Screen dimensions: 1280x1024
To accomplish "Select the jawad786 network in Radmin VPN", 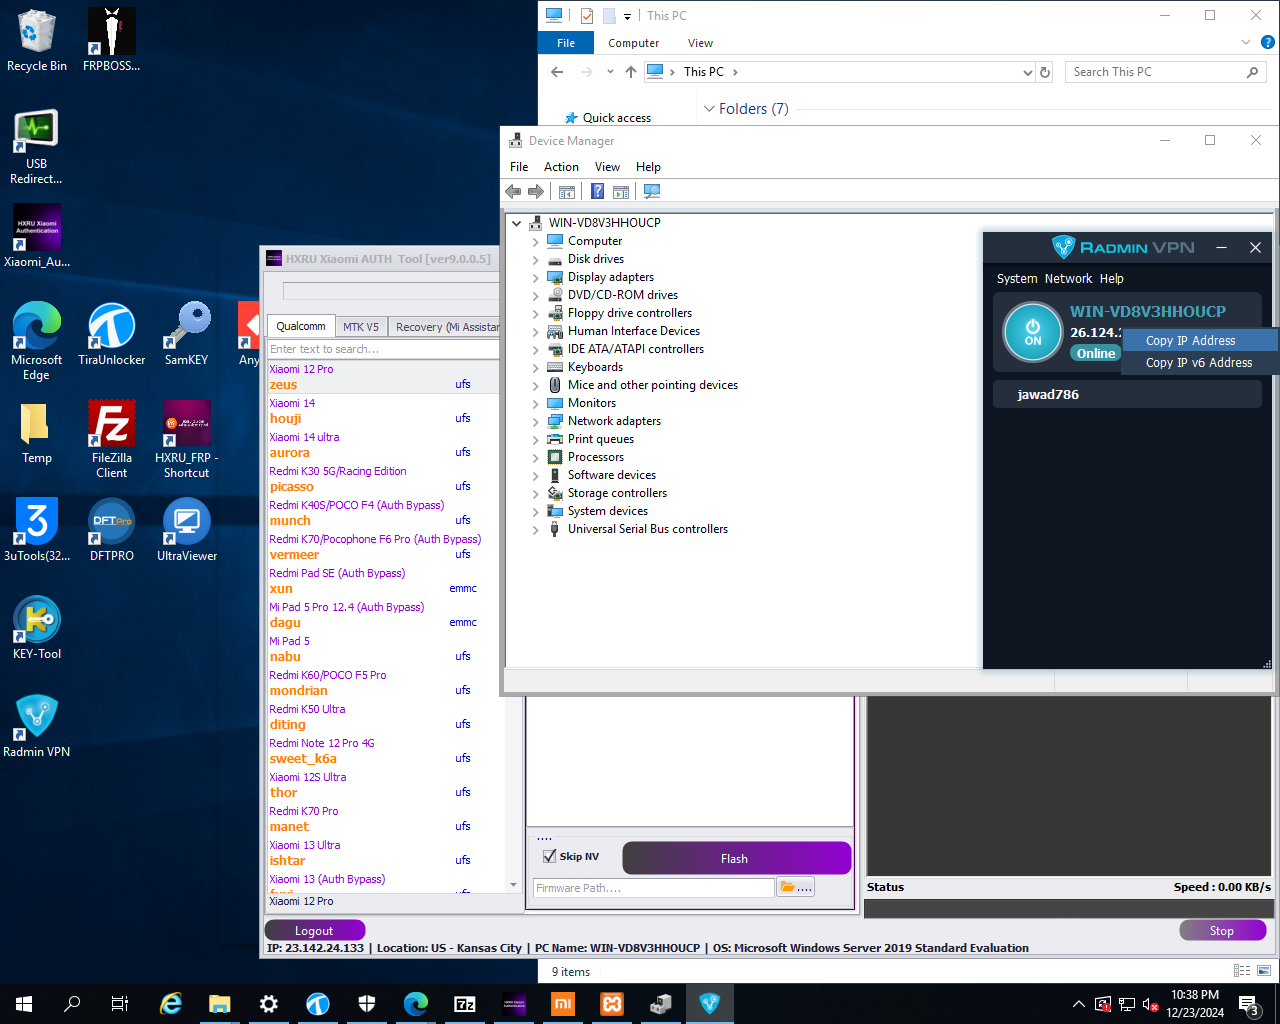I will (x=1127, y=394).
